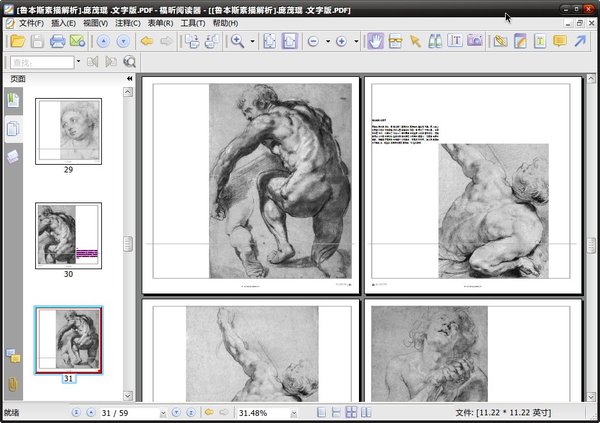600x423 pixels.
Task: Click the Print icon in toolbar
Action: 58,41
